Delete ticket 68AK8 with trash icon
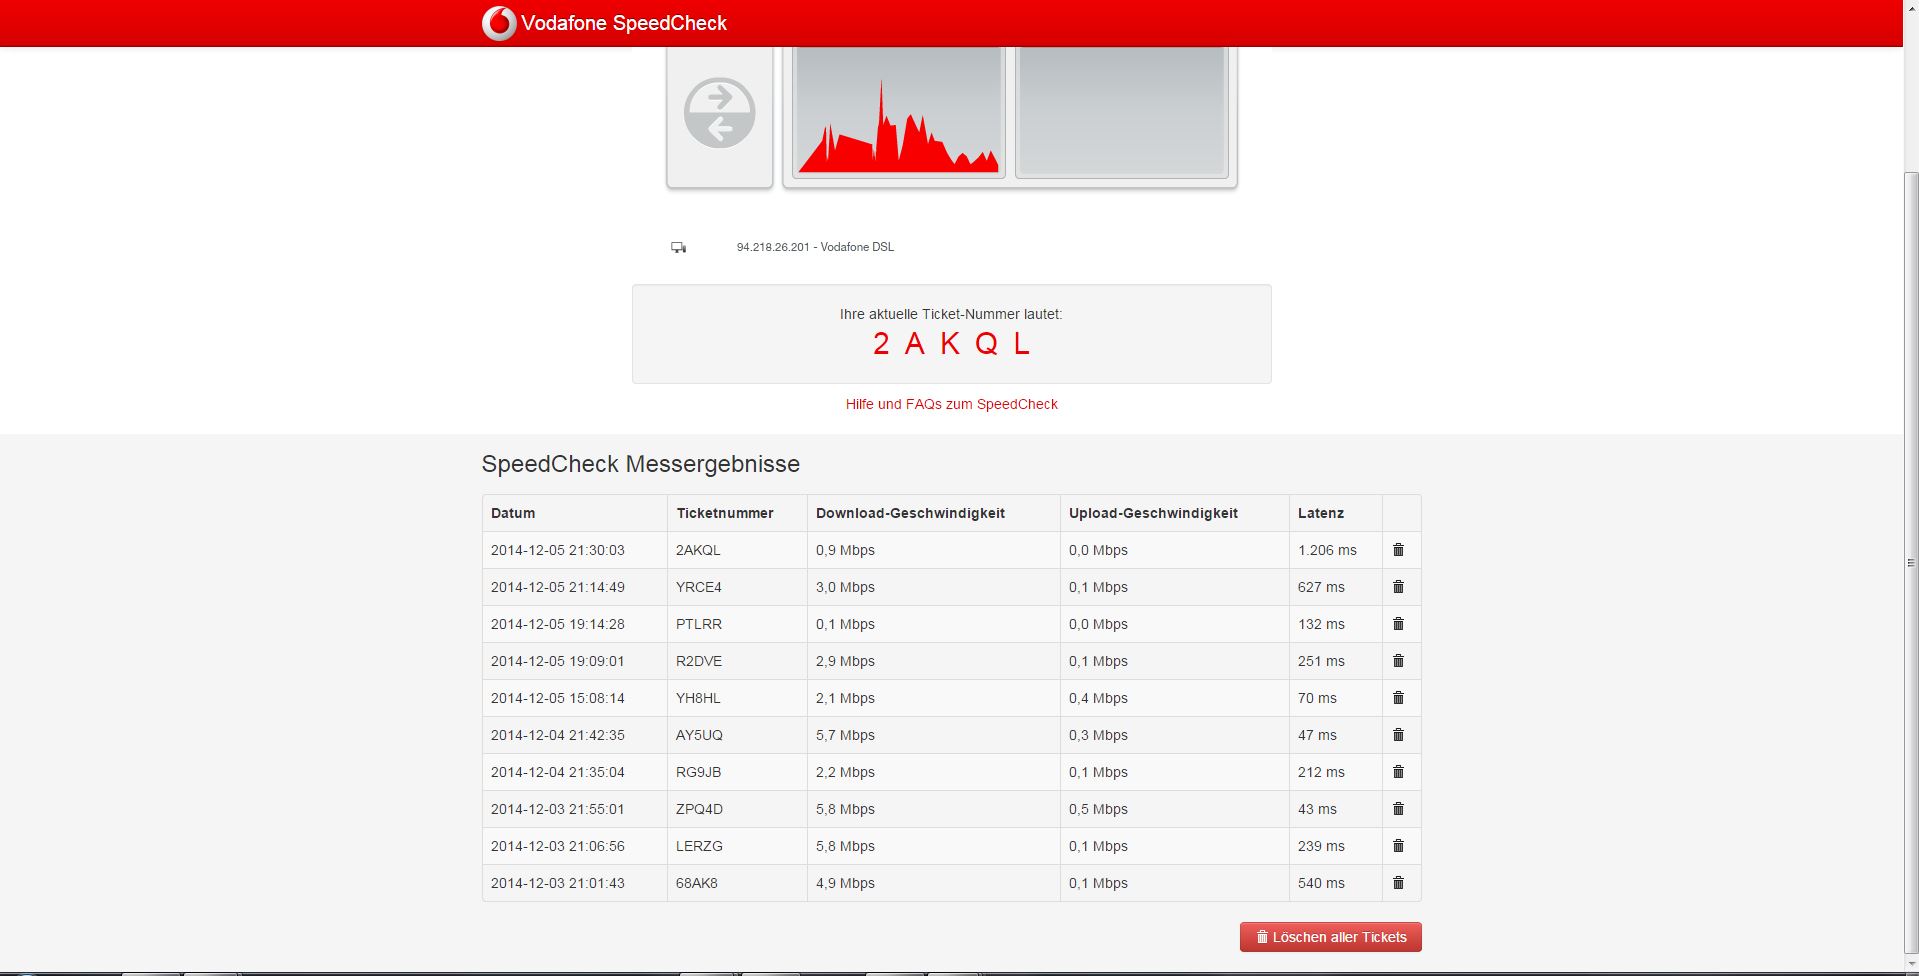Image resolution: width=1919 pixels, height=976 pixels. [x=1398, y=883]
